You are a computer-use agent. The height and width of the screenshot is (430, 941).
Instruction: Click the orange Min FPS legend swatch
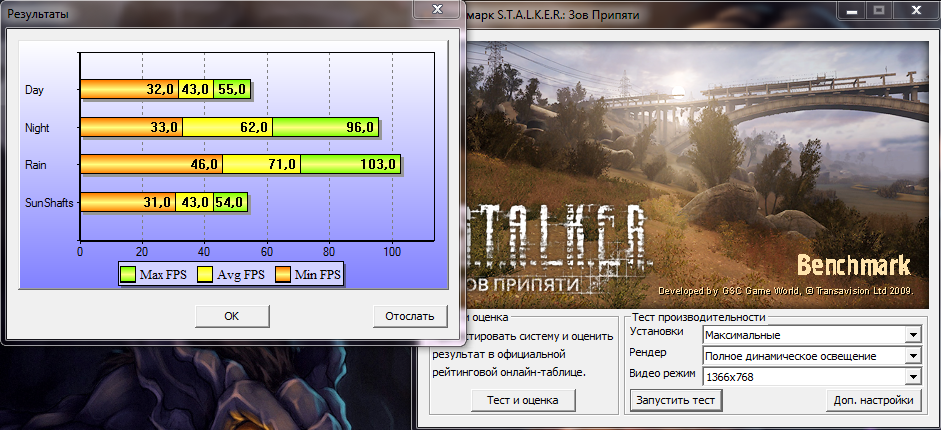pyautogui.click(x=283, y=275)
